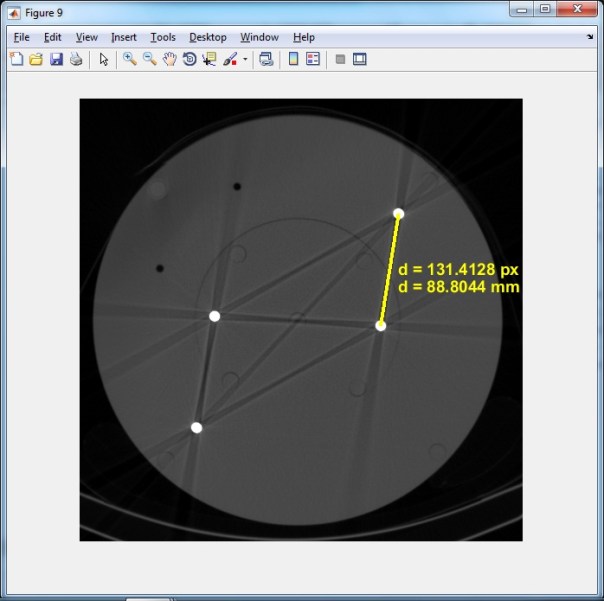Select the Zoom In magnifier tool
The width and height of the screenshot is (604, 601).
129,59
